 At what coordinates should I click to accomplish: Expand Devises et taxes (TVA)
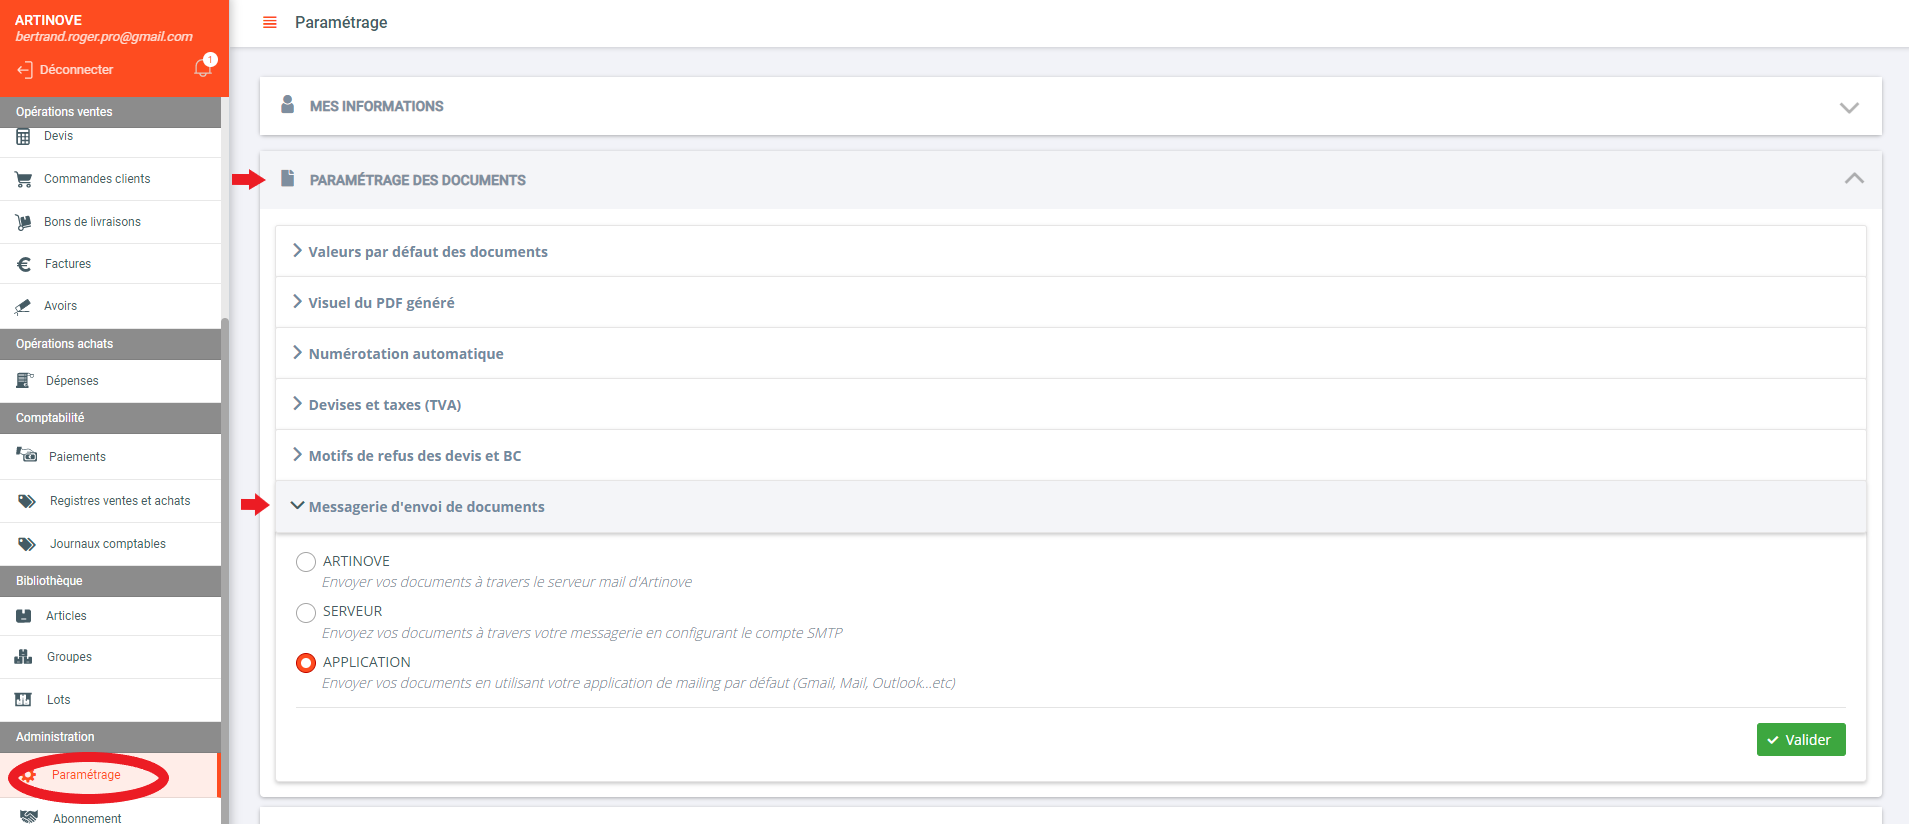point(384,405)
